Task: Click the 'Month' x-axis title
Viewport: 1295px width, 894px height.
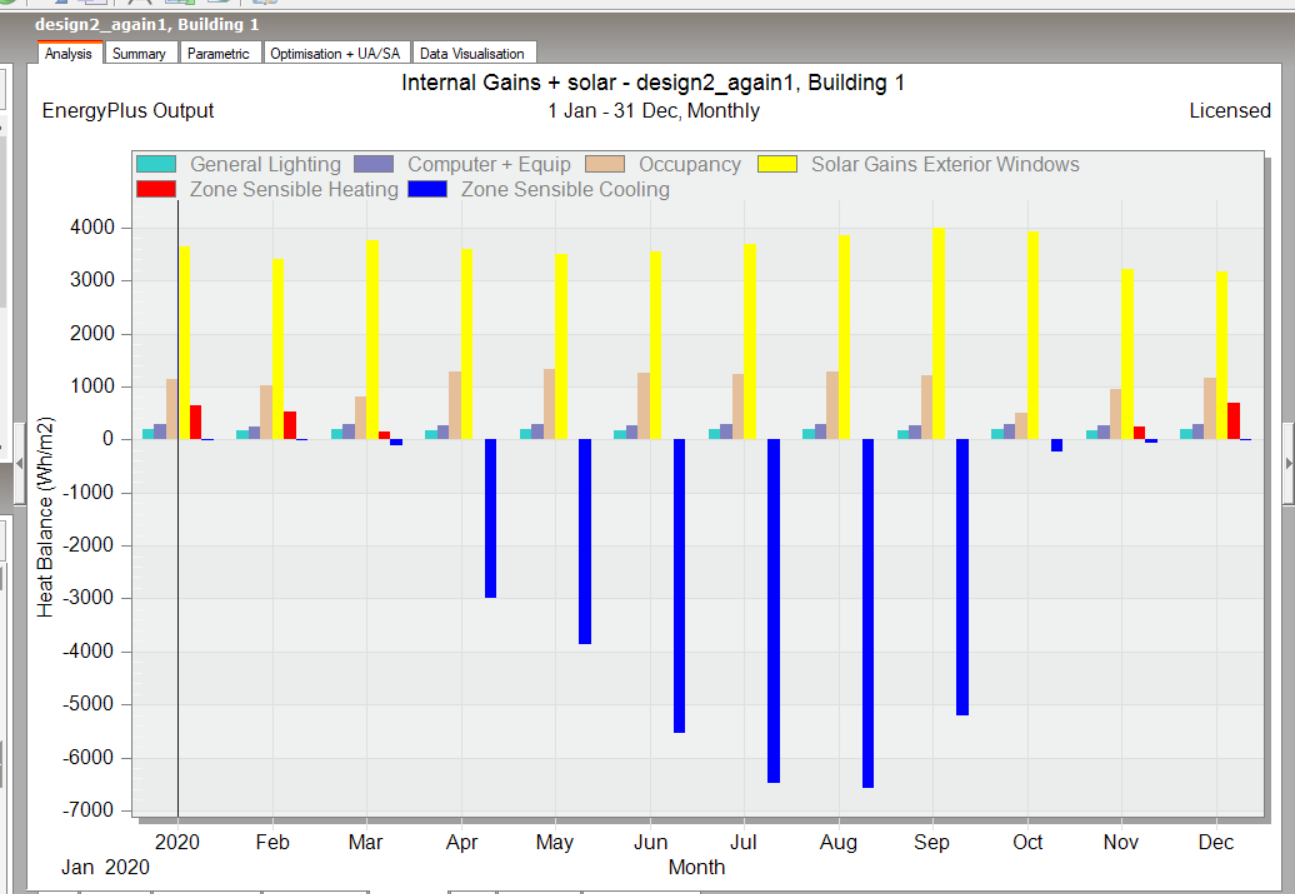Action: coord(697,867)
